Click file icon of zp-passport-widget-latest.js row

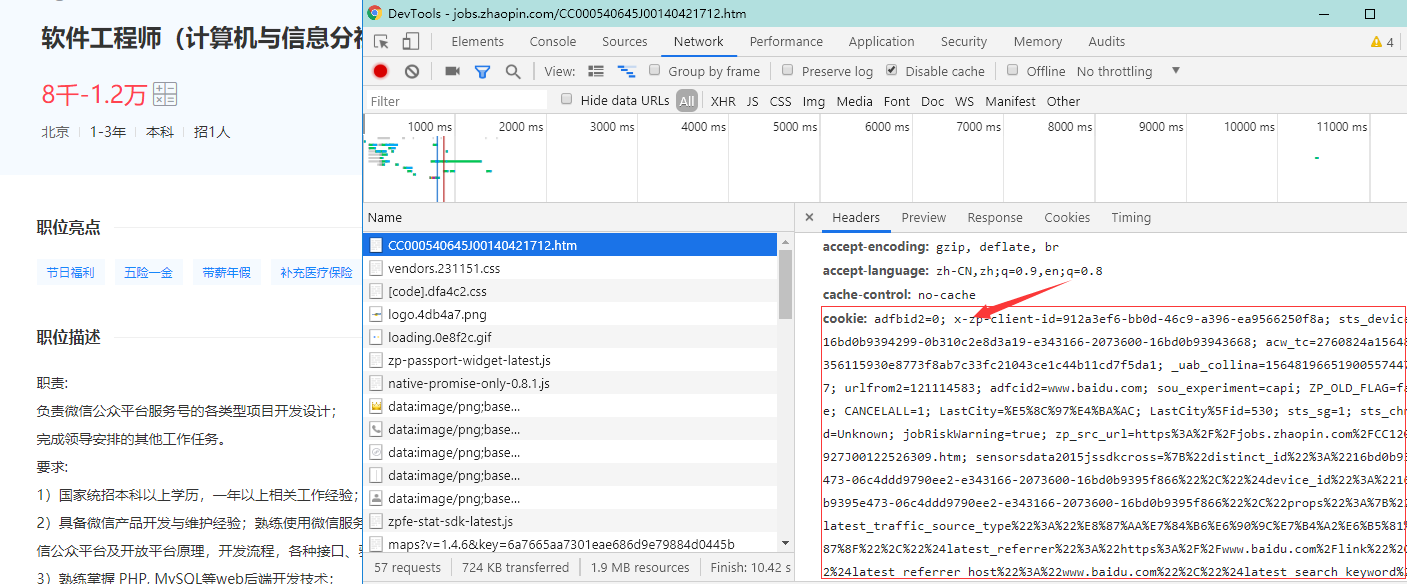376,360
